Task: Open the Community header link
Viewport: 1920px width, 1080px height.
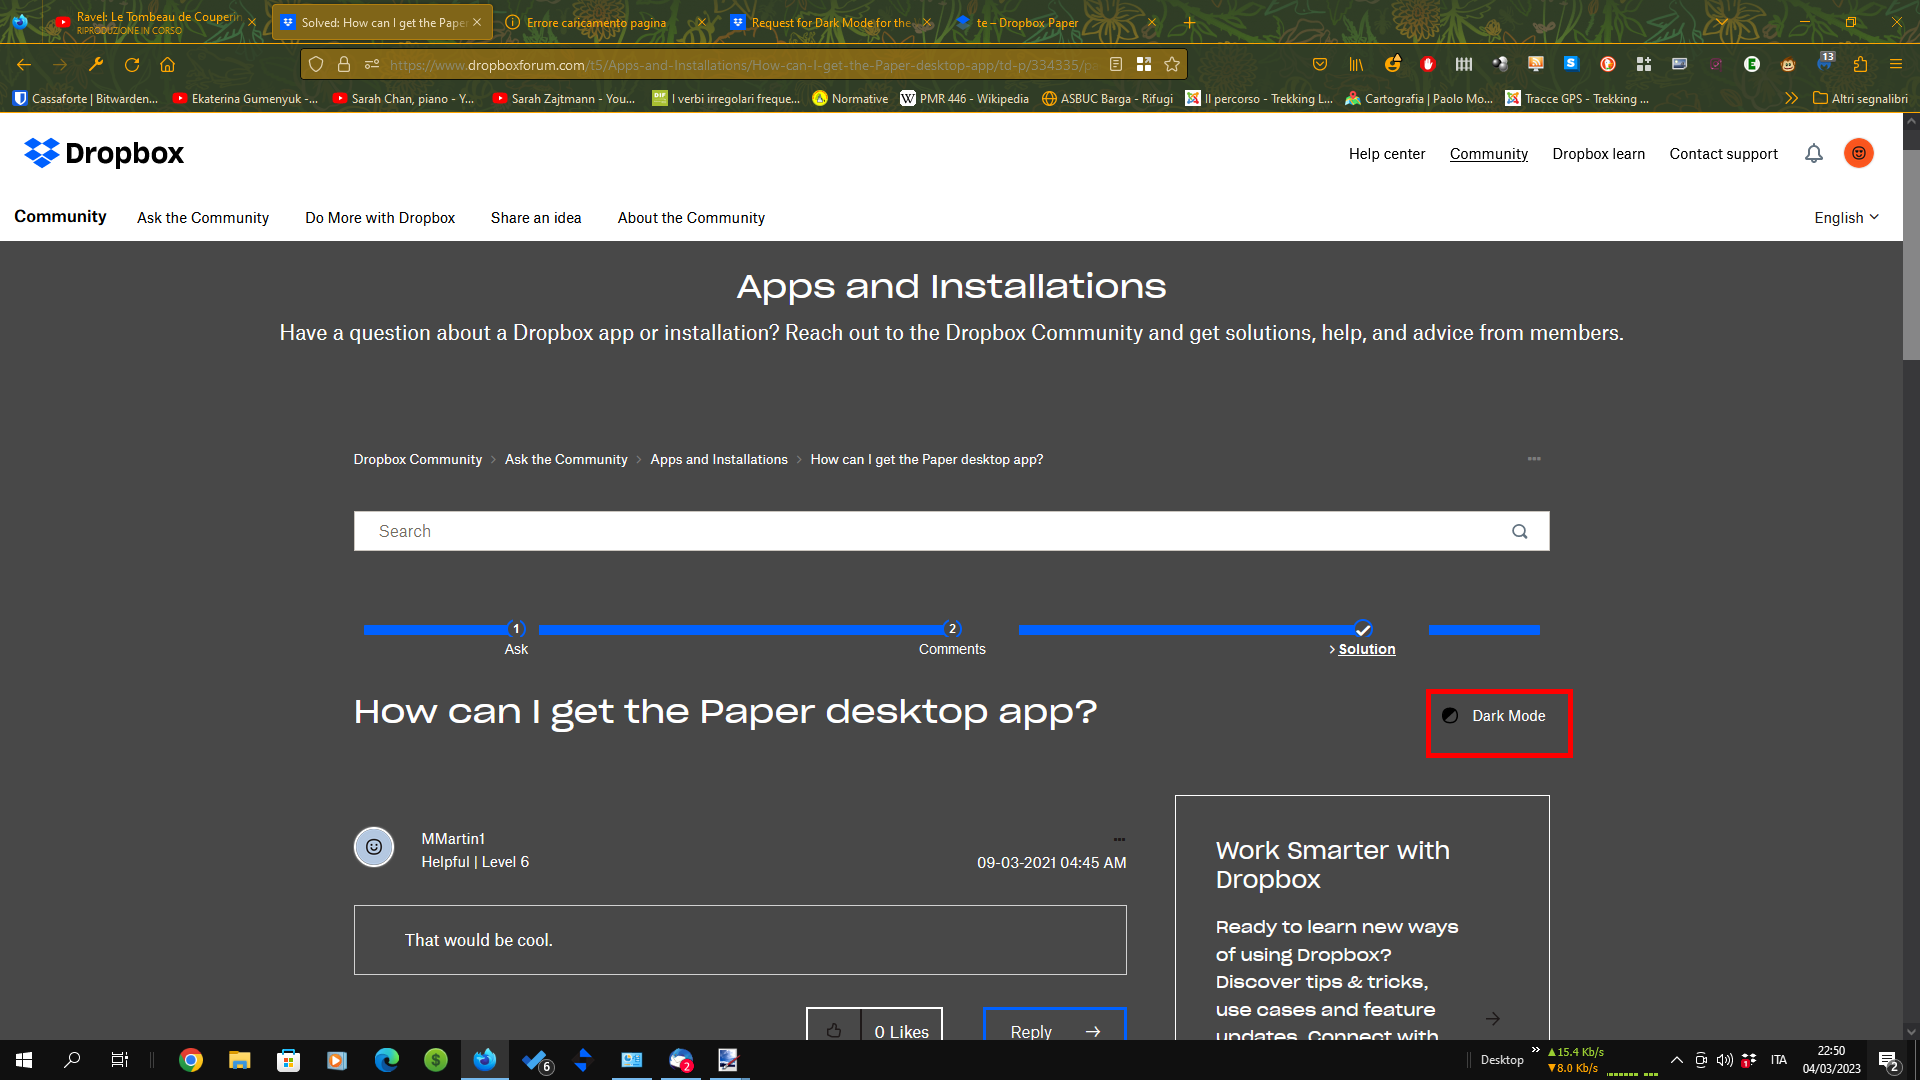Action: (x=1489, y=154)
